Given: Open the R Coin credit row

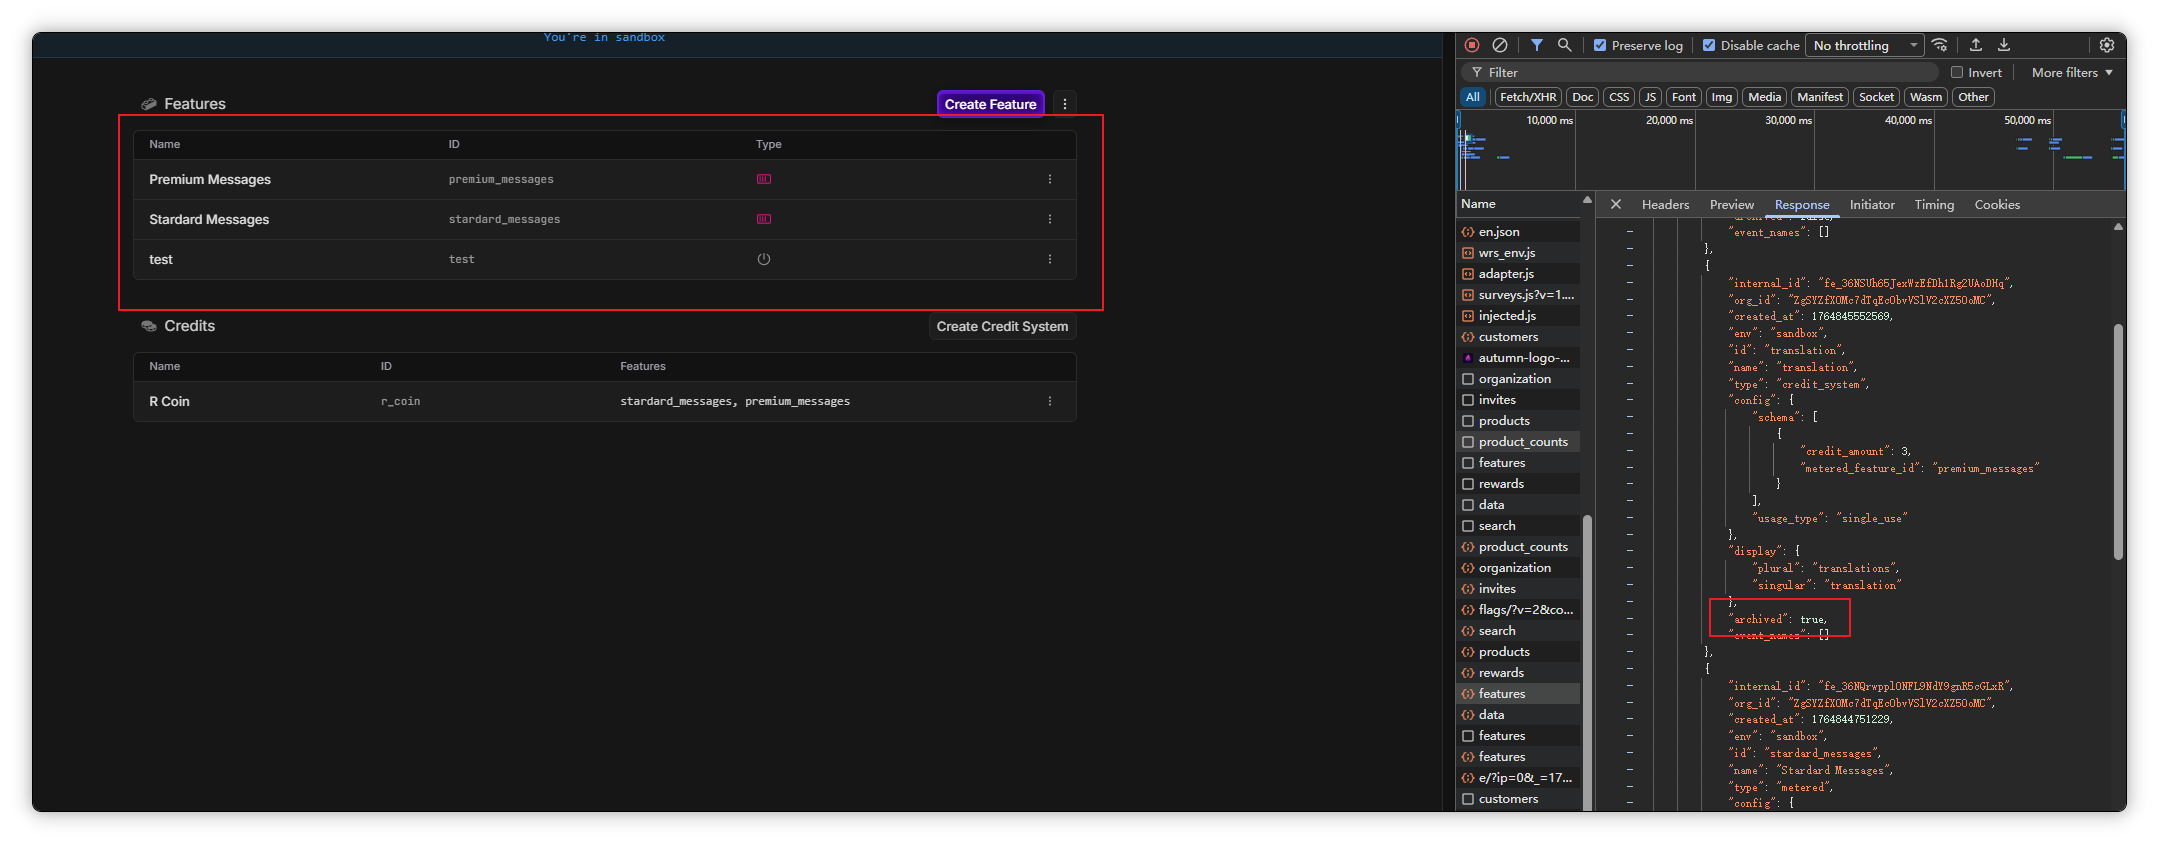Looking at the screenshot, I should [x=604, y=401].
